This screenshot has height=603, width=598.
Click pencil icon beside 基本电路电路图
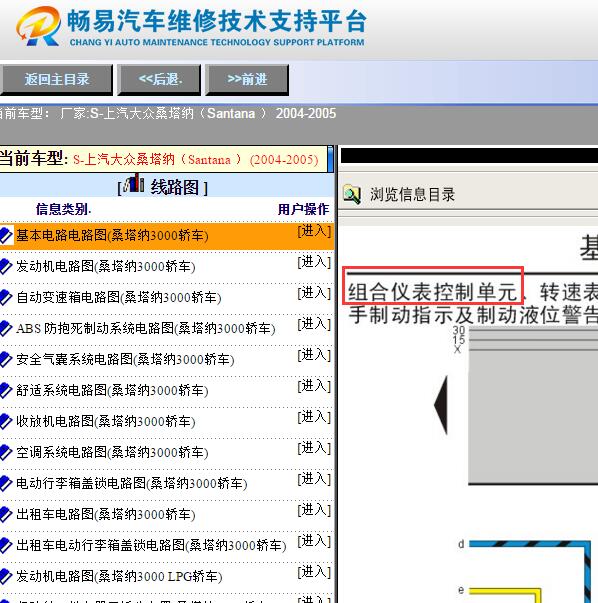[6, 235]
